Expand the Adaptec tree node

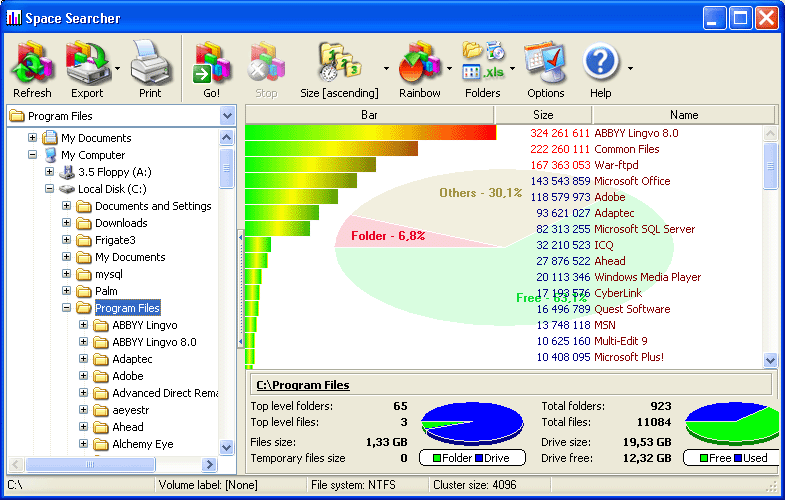tap(84, 358)
